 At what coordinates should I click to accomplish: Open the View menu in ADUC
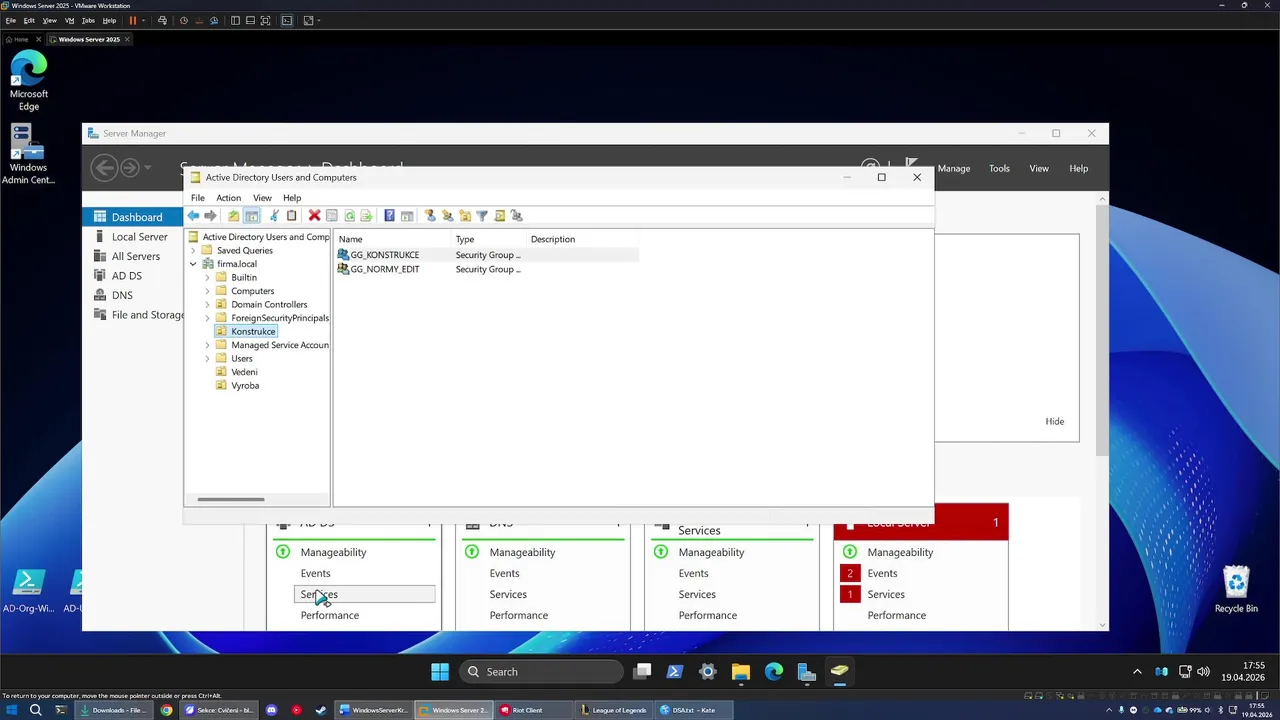[x=262, y=198]
